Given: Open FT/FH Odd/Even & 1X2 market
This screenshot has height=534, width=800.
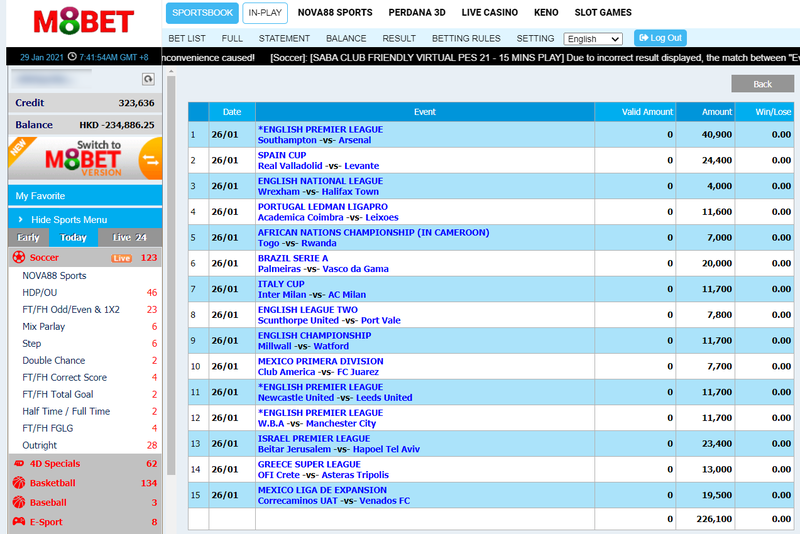Looking at the screenshot, I should 71,309.
